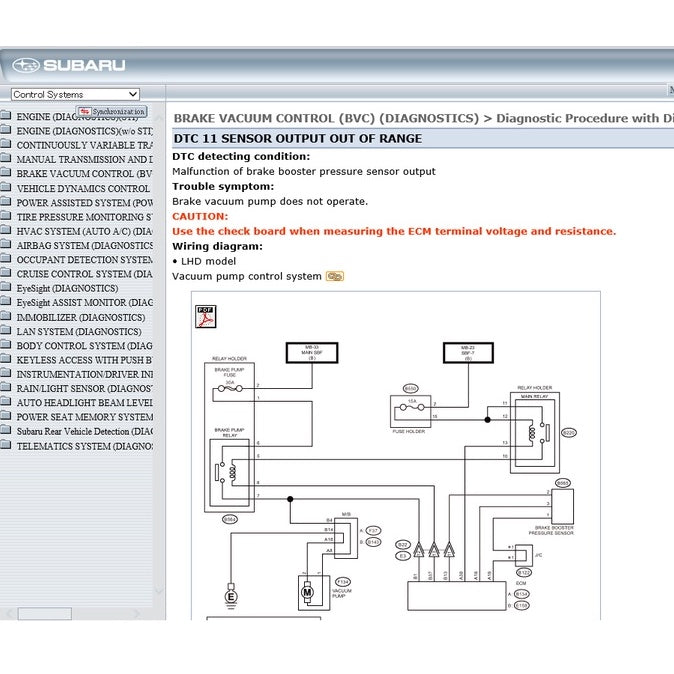
Task: Click the Subaru logo in header
Action: click(70, 65)
